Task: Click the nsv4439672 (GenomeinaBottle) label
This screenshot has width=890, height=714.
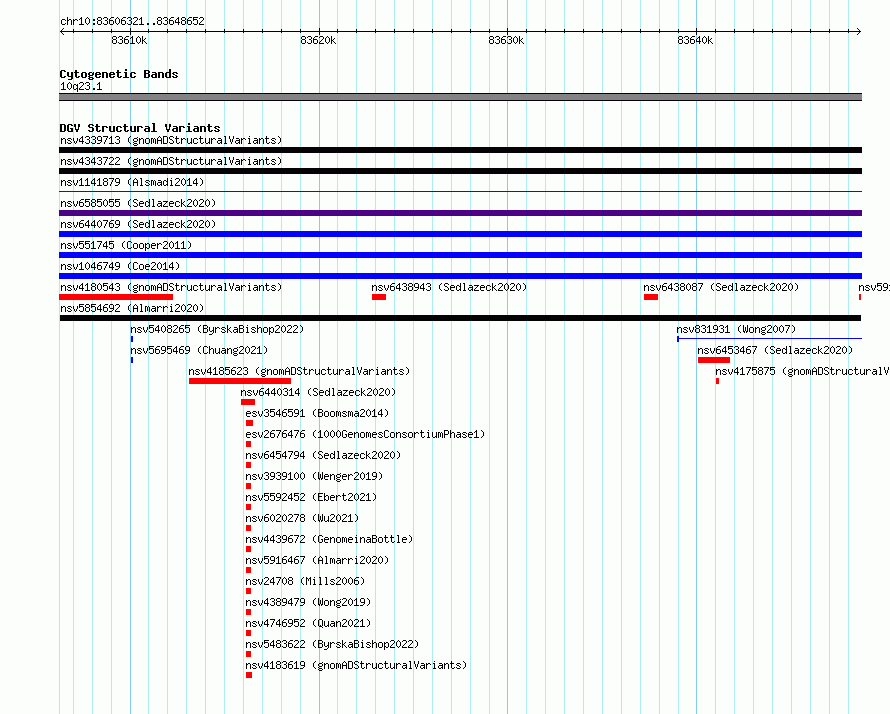Action: (329, 539)
